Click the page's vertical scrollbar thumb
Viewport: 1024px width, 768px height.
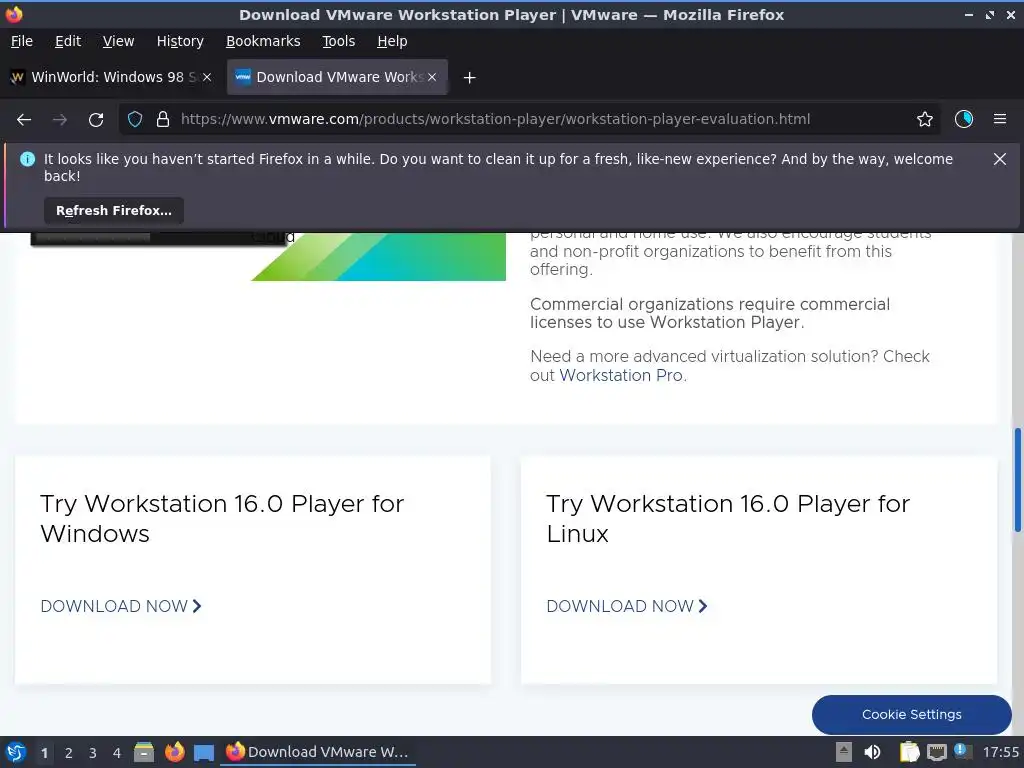click(1017, 480)
